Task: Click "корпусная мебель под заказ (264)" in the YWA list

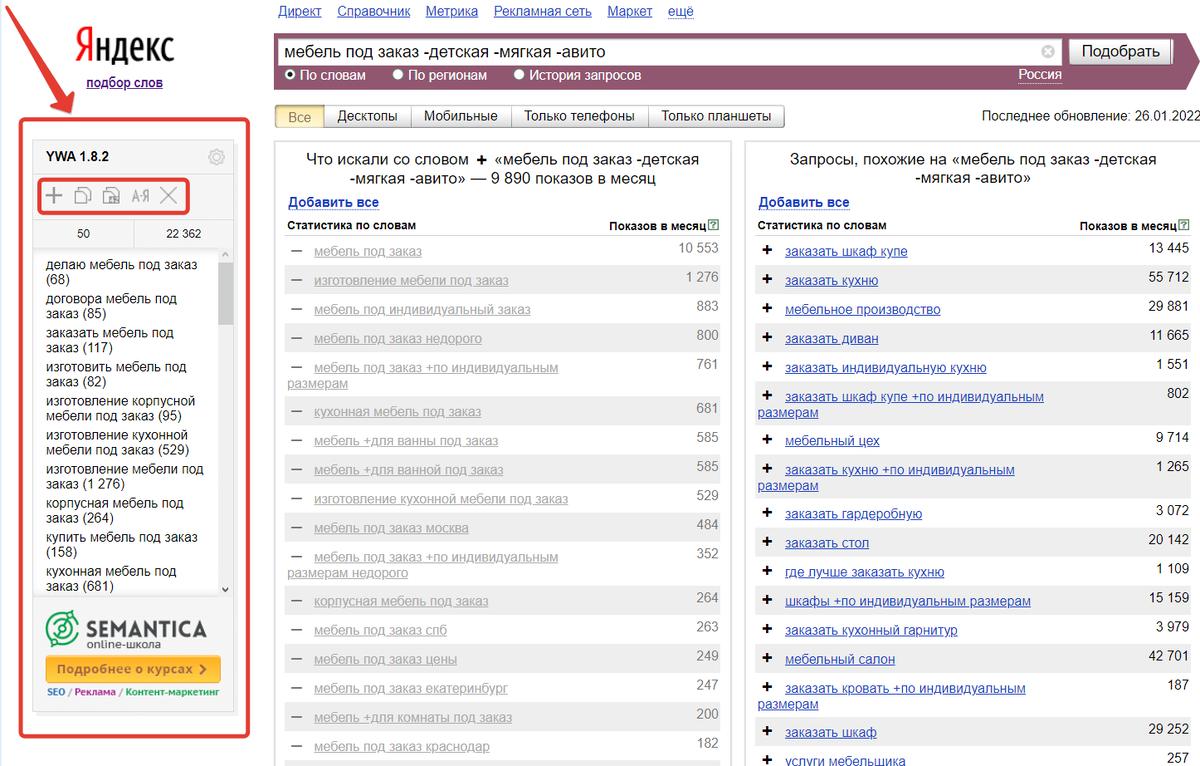Action: tap(115, 511)
